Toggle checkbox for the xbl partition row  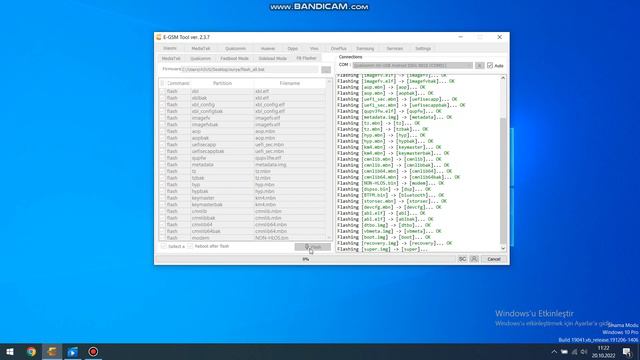pyautogui.click(x=162, y=91)
